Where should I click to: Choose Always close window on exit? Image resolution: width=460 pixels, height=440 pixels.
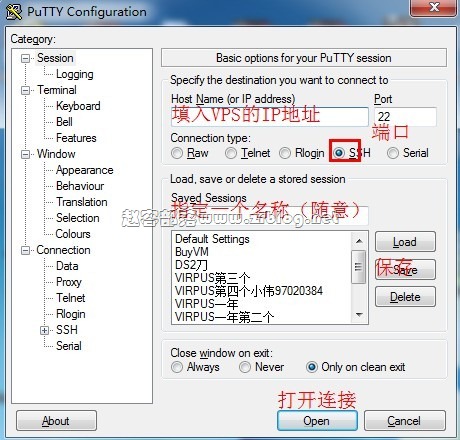click(x=177, y=367)
